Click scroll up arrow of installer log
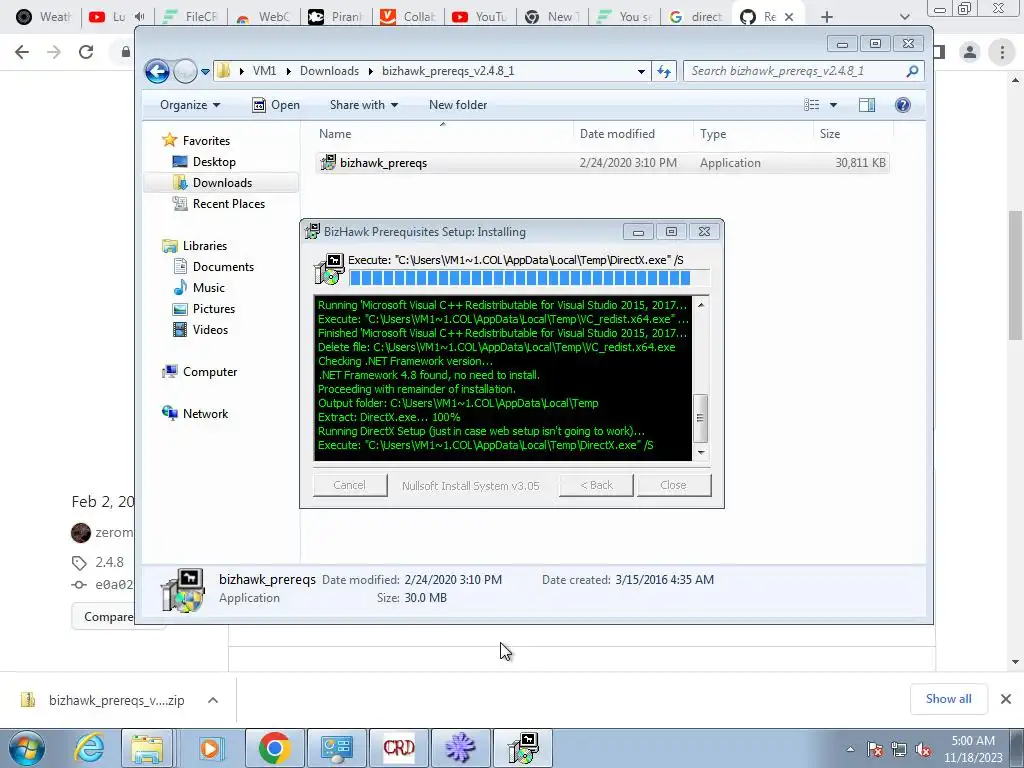Viewport: 1024px width, 768px height. (x=701, y=305)
